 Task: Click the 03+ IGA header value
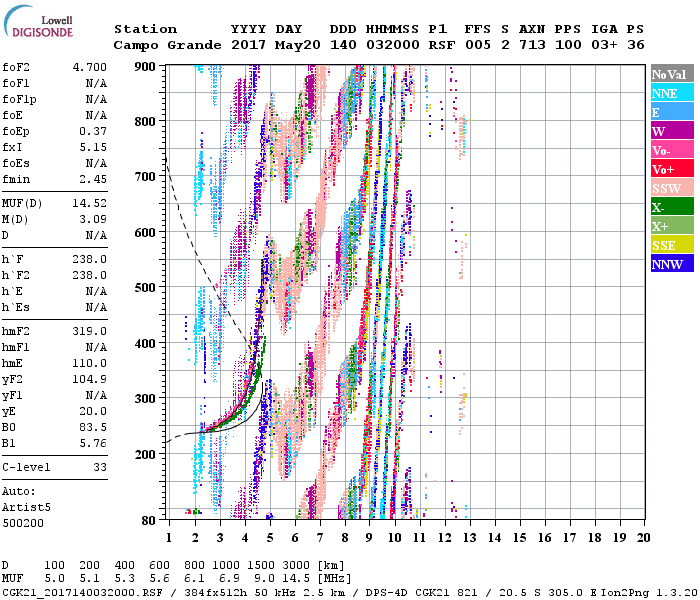604,45
